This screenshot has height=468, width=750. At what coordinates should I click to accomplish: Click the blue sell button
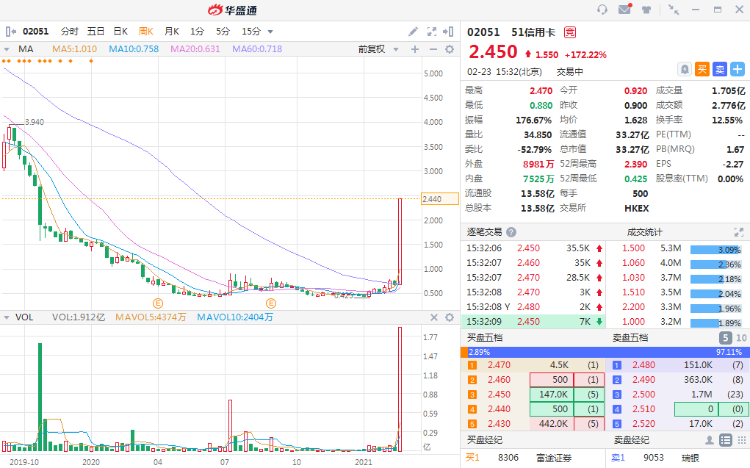click(x=720, y=70)
